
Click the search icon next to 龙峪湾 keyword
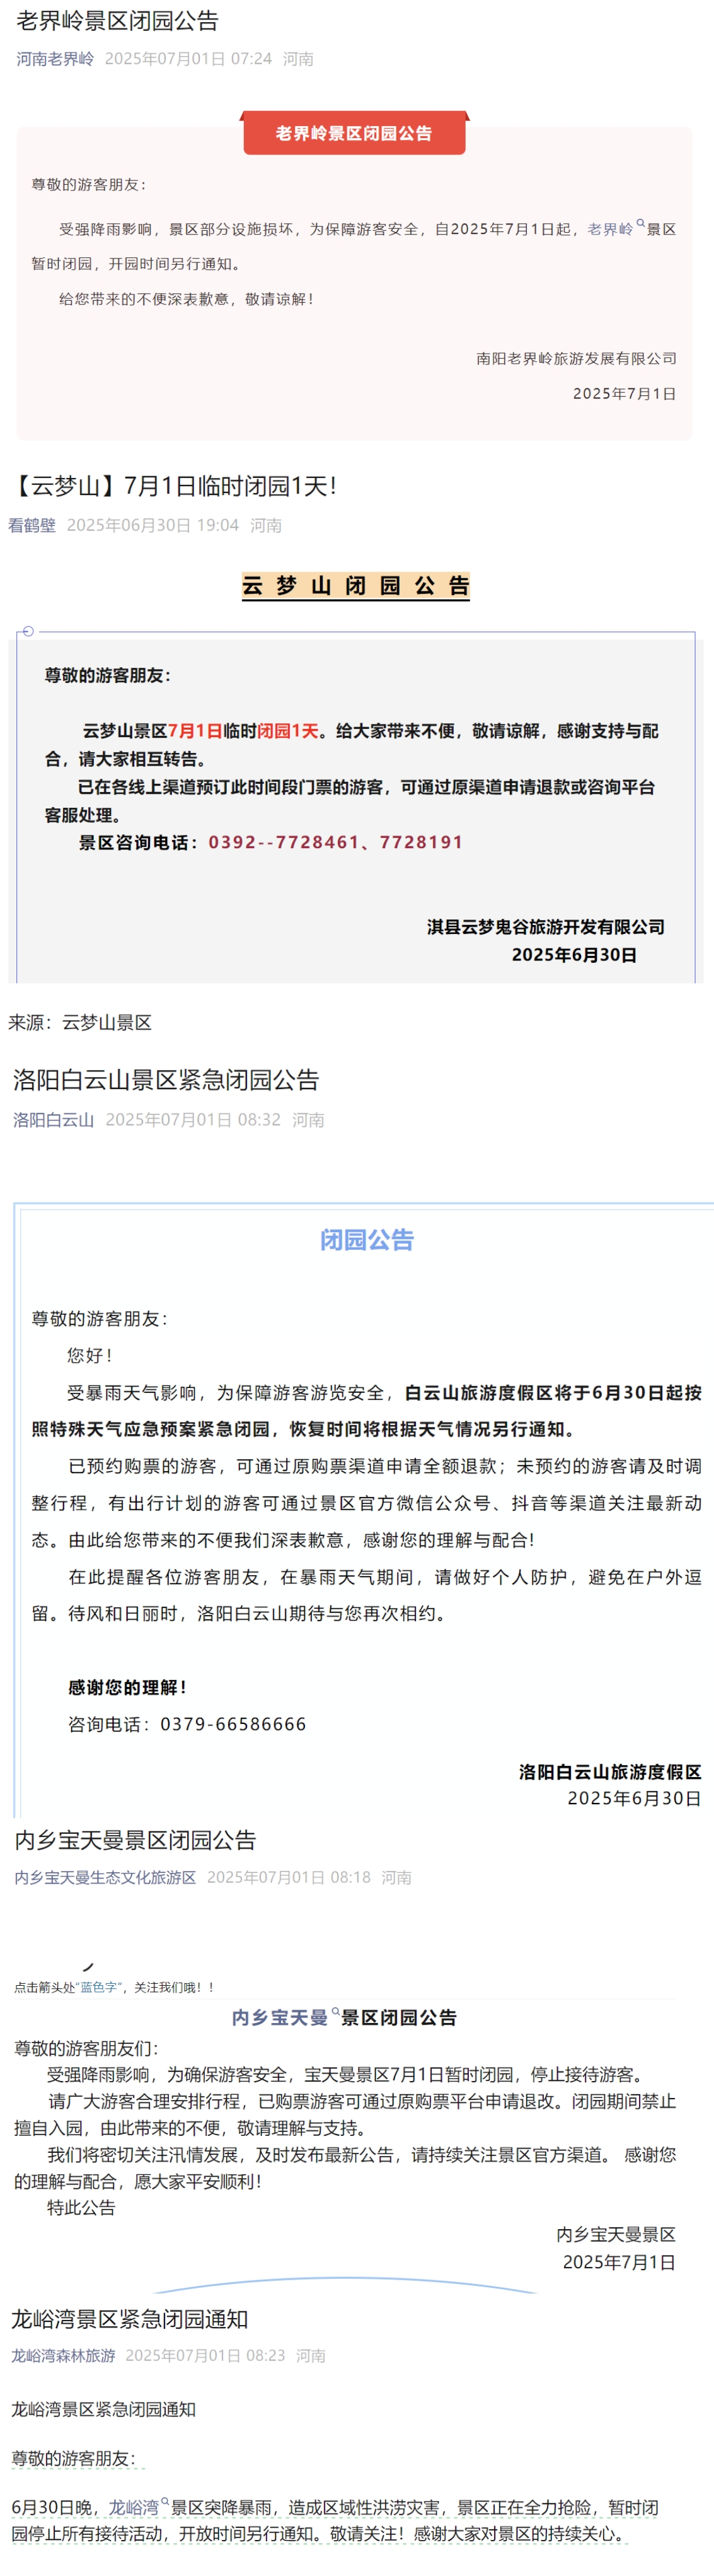point(165,2501)
